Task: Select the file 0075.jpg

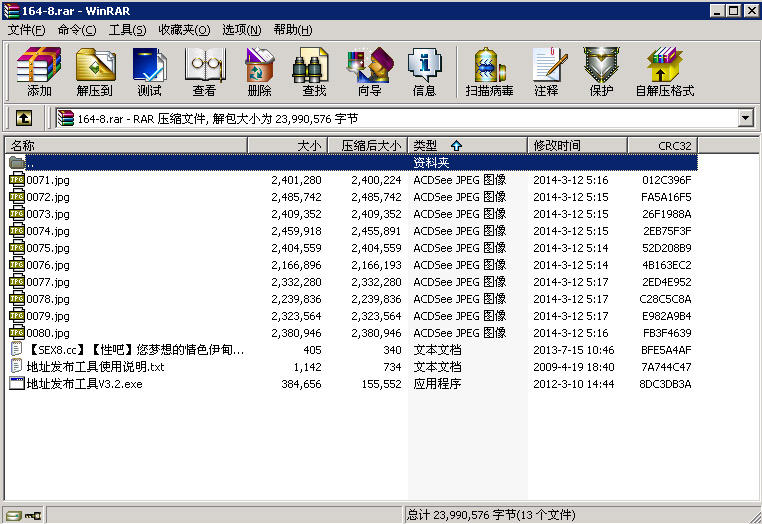Action: (48, 248)
